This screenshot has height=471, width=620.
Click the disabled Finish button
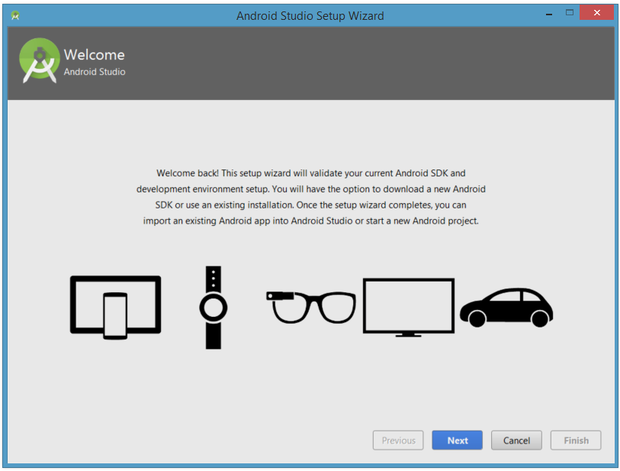tap(576, 440)
